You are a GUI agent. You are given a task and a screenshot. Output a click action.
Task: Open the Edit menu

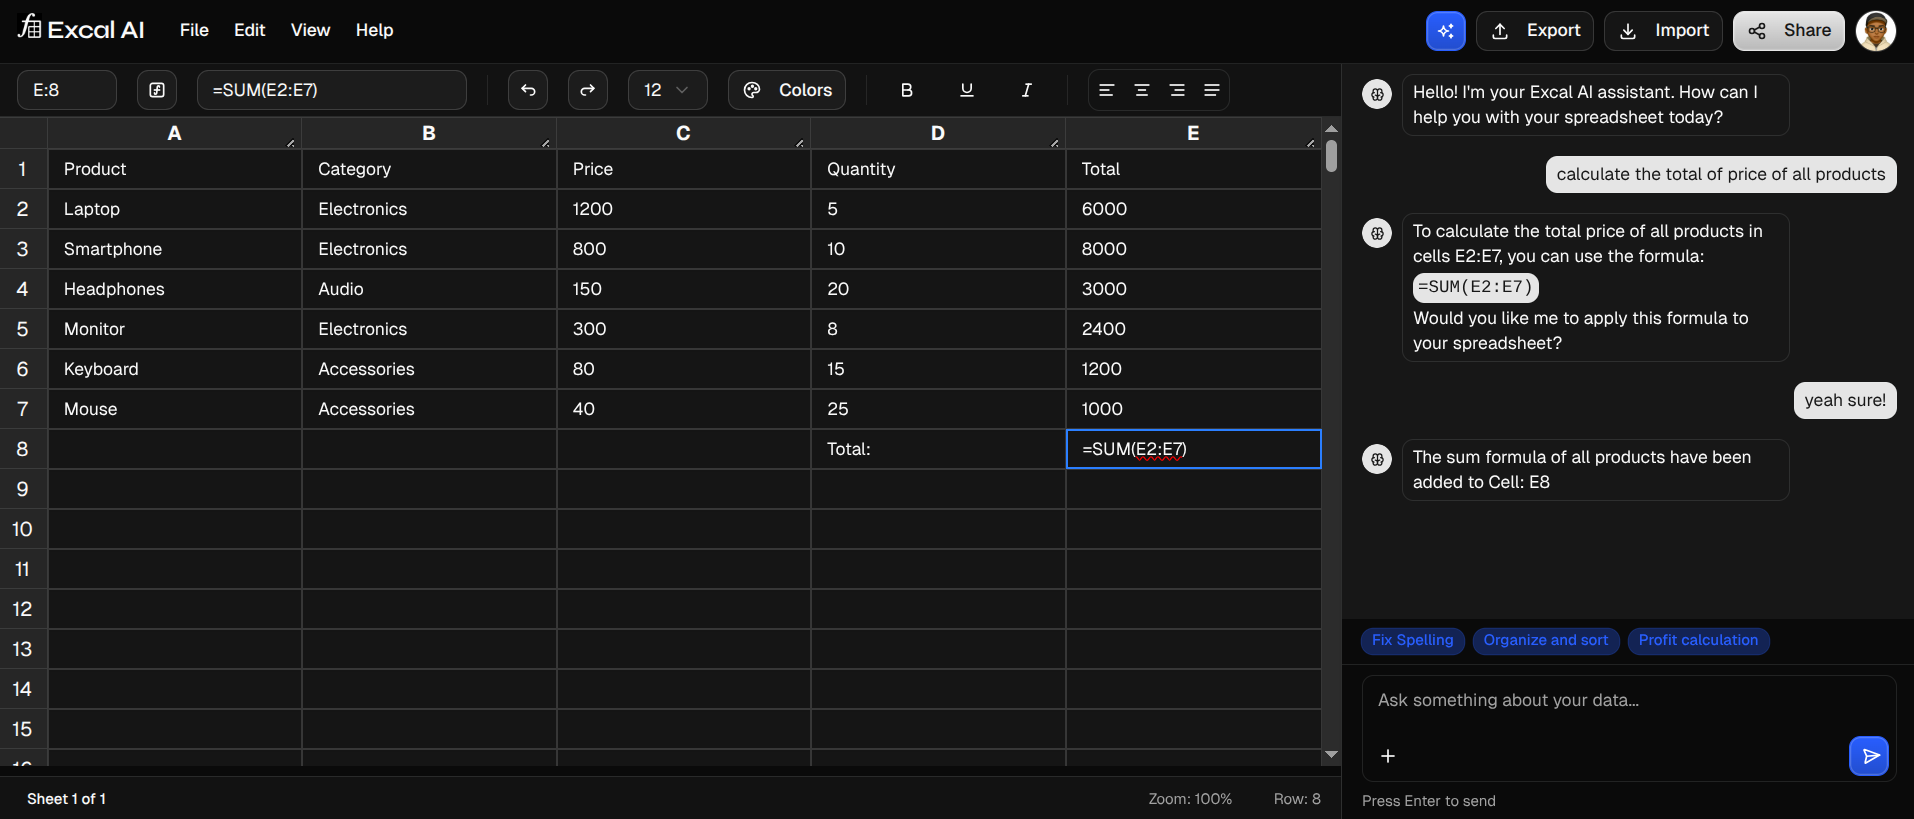point(249,30)
